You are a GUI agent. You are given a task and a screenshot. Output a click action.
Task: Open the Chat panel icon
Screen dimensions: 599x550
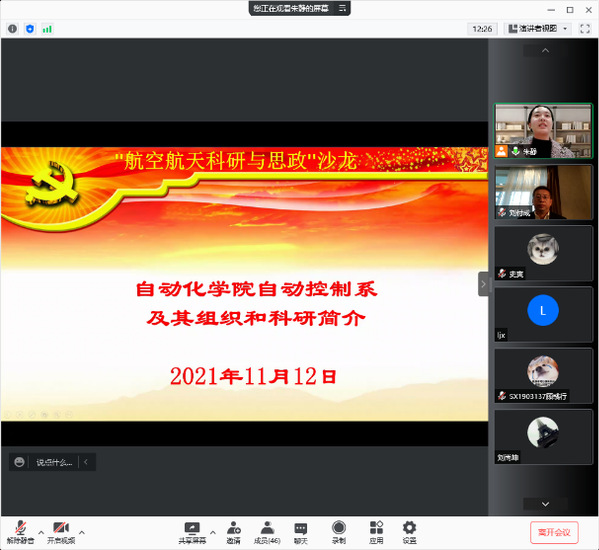click(301, 533)
